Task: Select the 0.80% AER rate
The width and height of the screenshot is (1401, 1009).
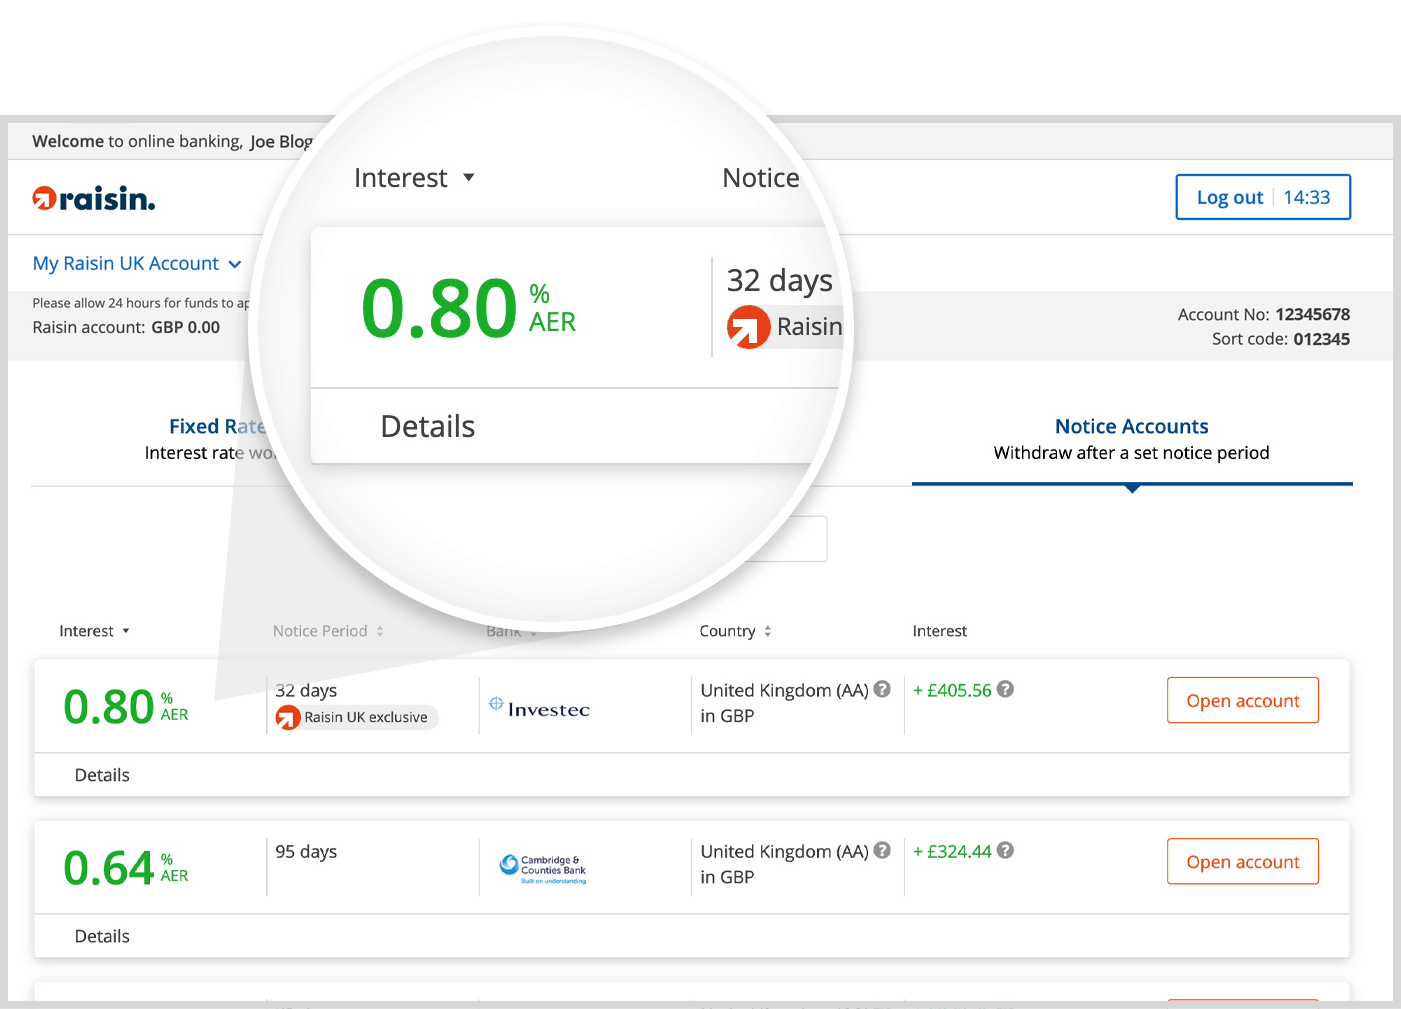Action: click(x=126, y=706)
